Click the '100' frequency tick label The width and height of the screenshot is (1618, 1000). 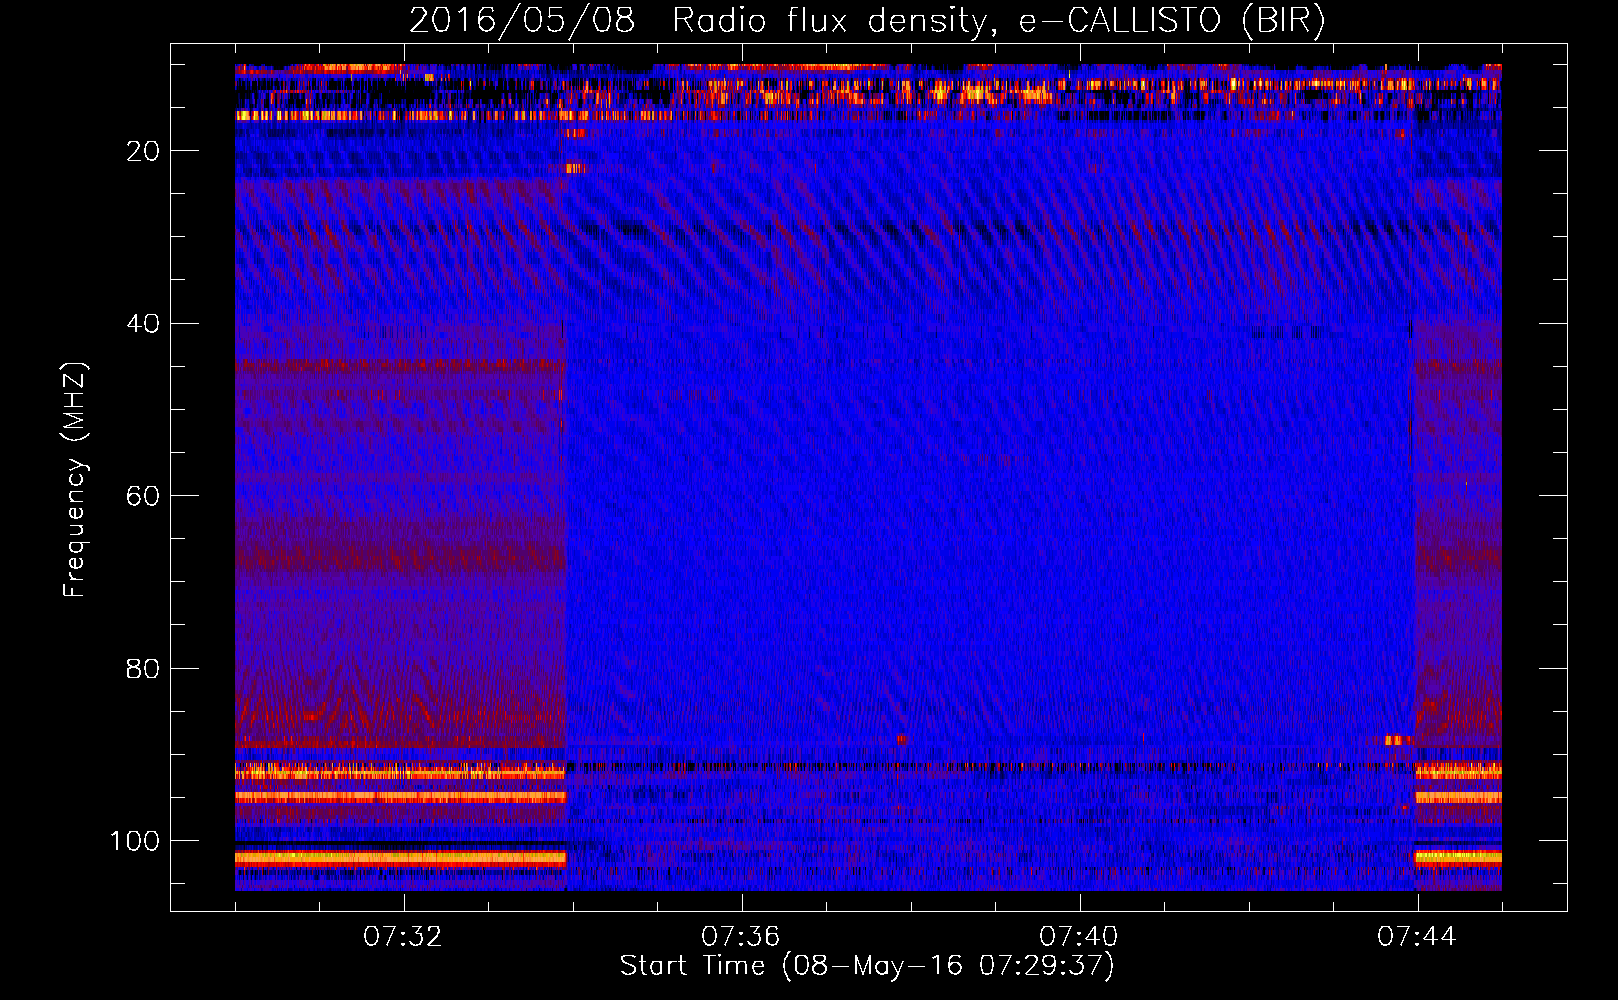coord(135,841)
